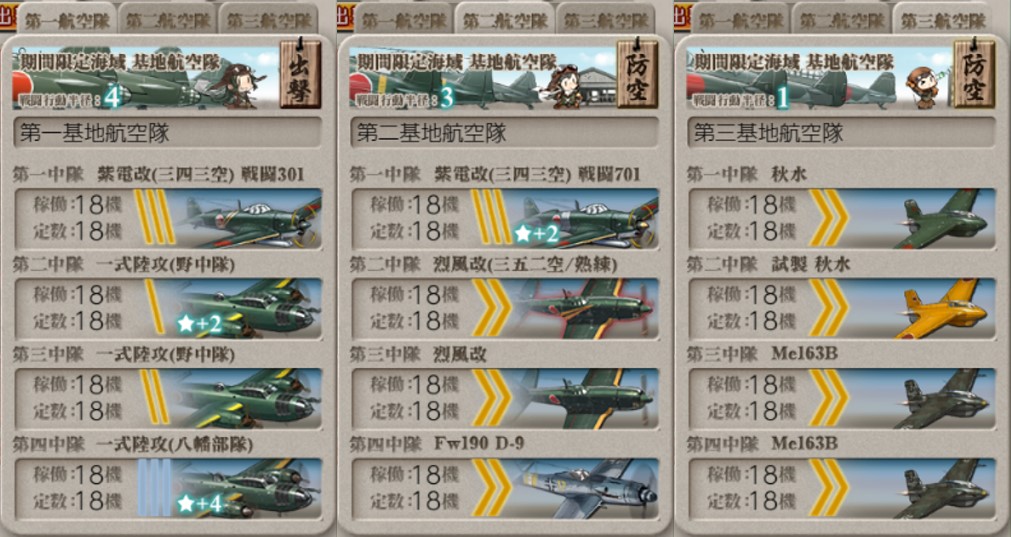
Task: Select the green 秋水 rocket plane image
Action: (943, 219)
